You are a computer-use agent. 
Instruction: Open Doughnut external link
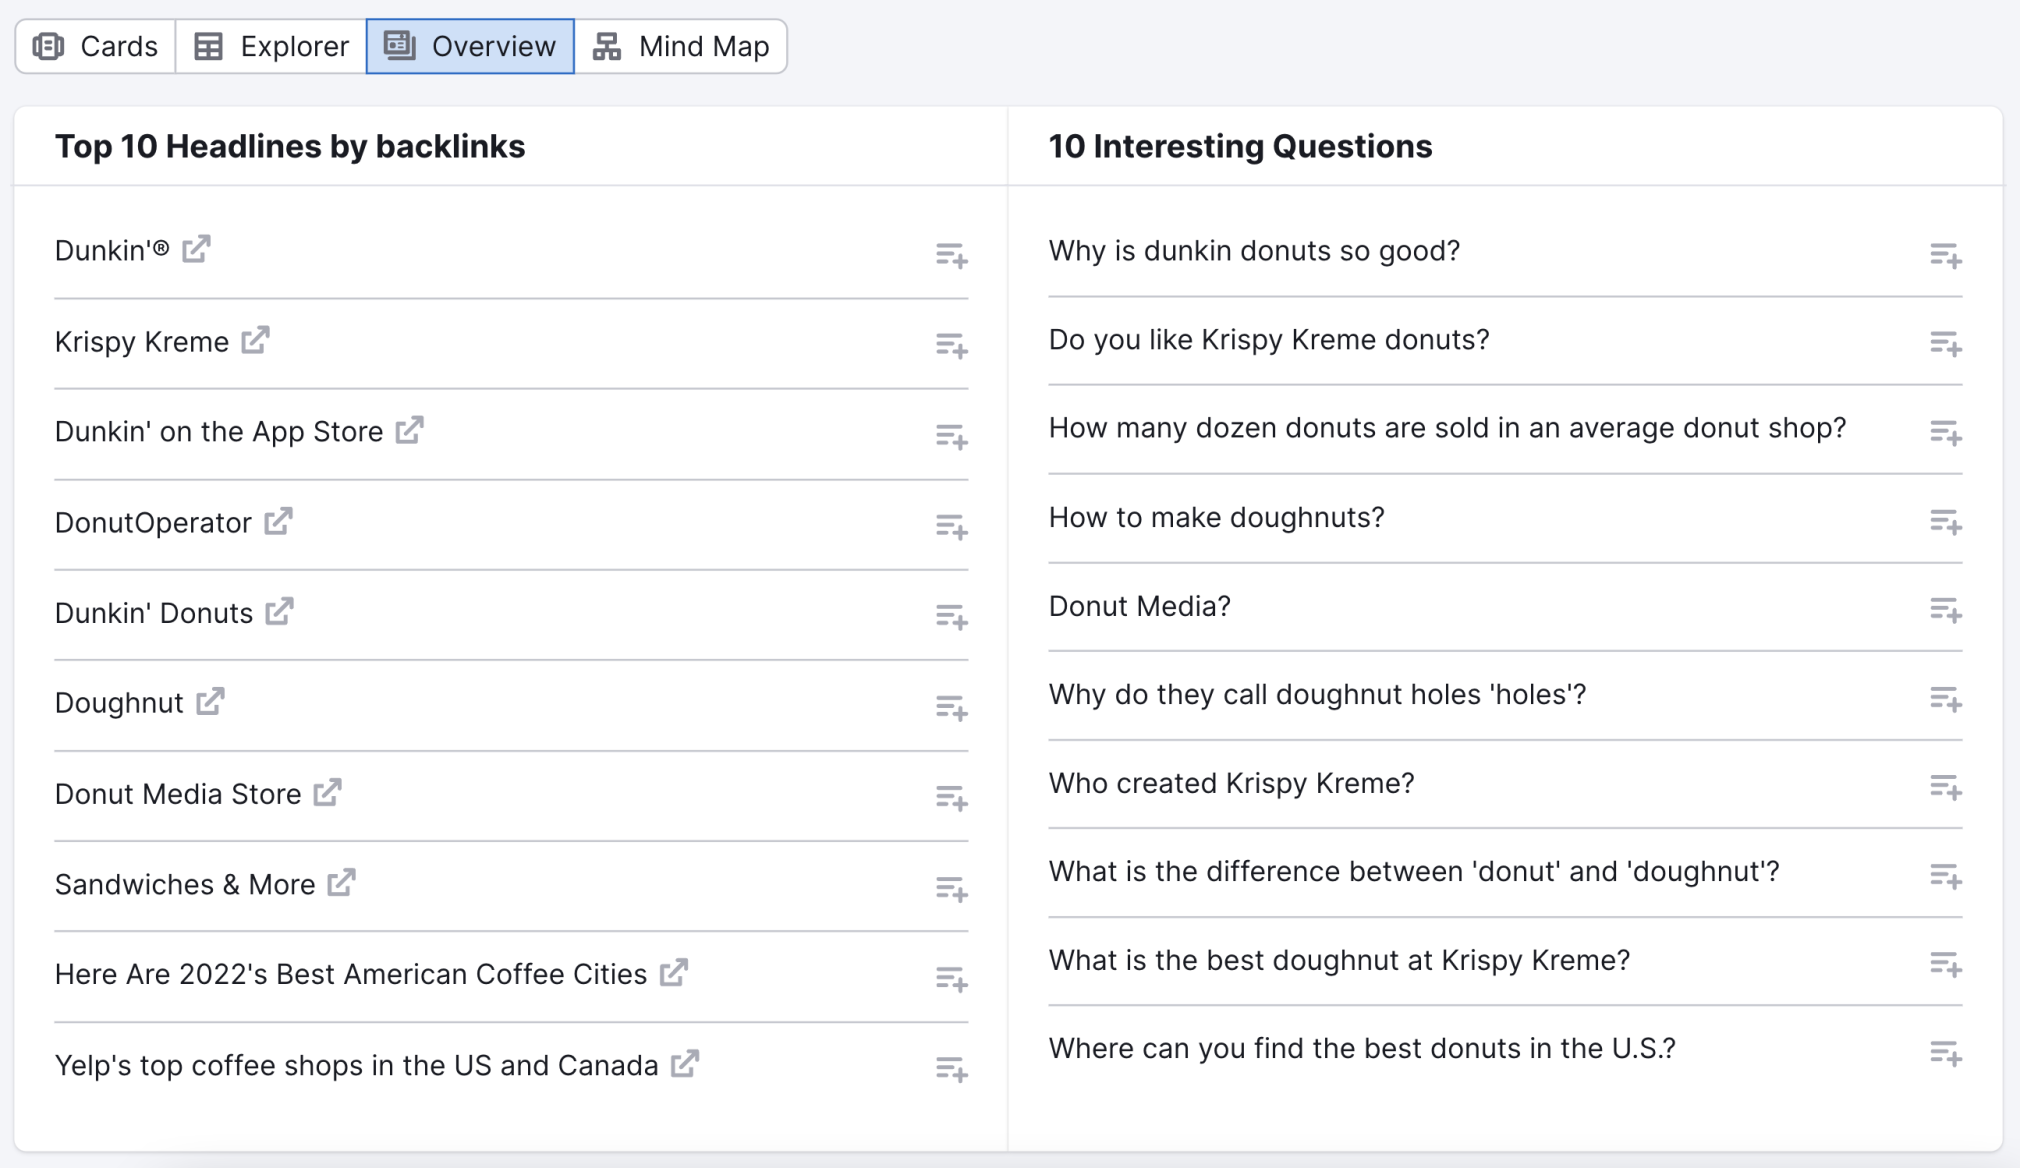pos(211,701)
